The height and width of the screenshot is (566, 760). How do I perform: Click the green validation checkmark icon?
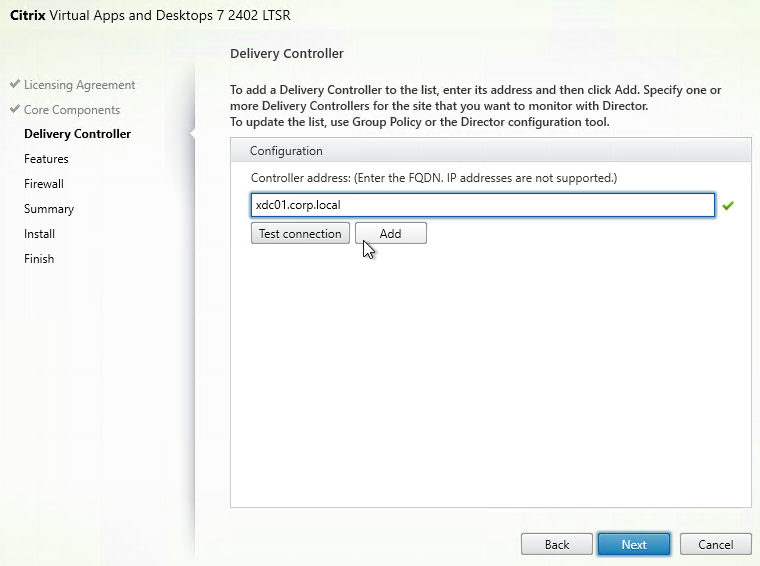click(728, 205)
